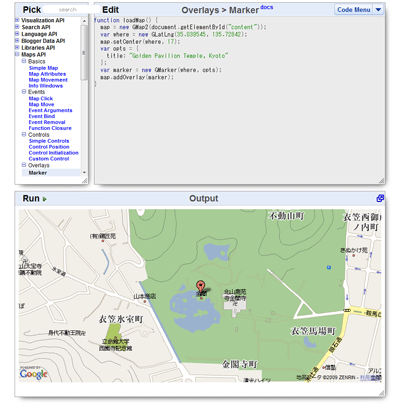This screenshot has height=412, width=400.
Task: Open the Map Attributes sample
Action: tap(47, 74)
